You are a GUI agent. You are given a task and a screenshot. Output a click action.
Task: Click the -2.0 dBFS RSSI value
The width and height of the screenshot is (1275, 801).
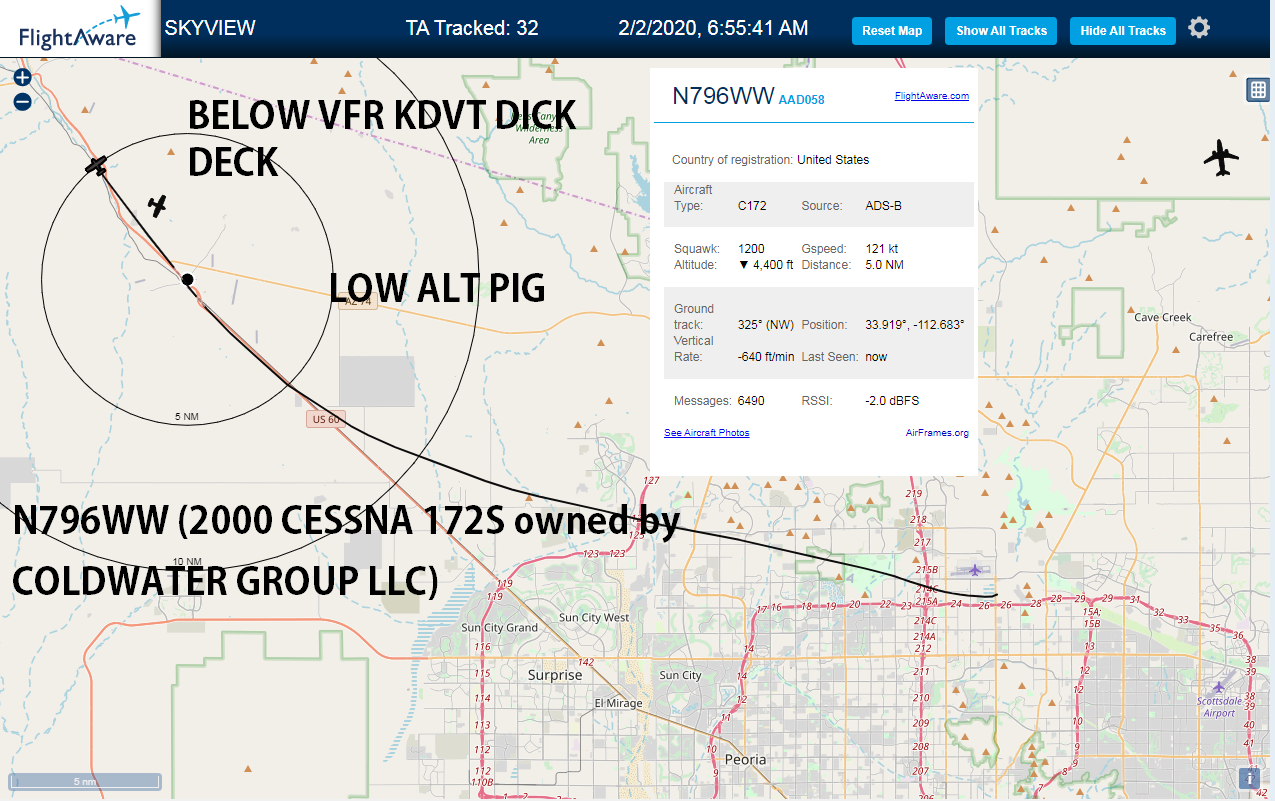(892, 401)
